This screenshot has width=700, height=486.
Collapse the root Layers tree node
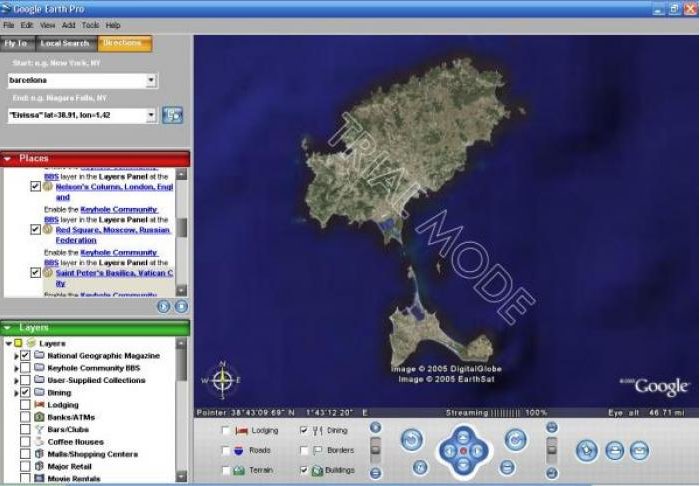[x=8, y=344]
